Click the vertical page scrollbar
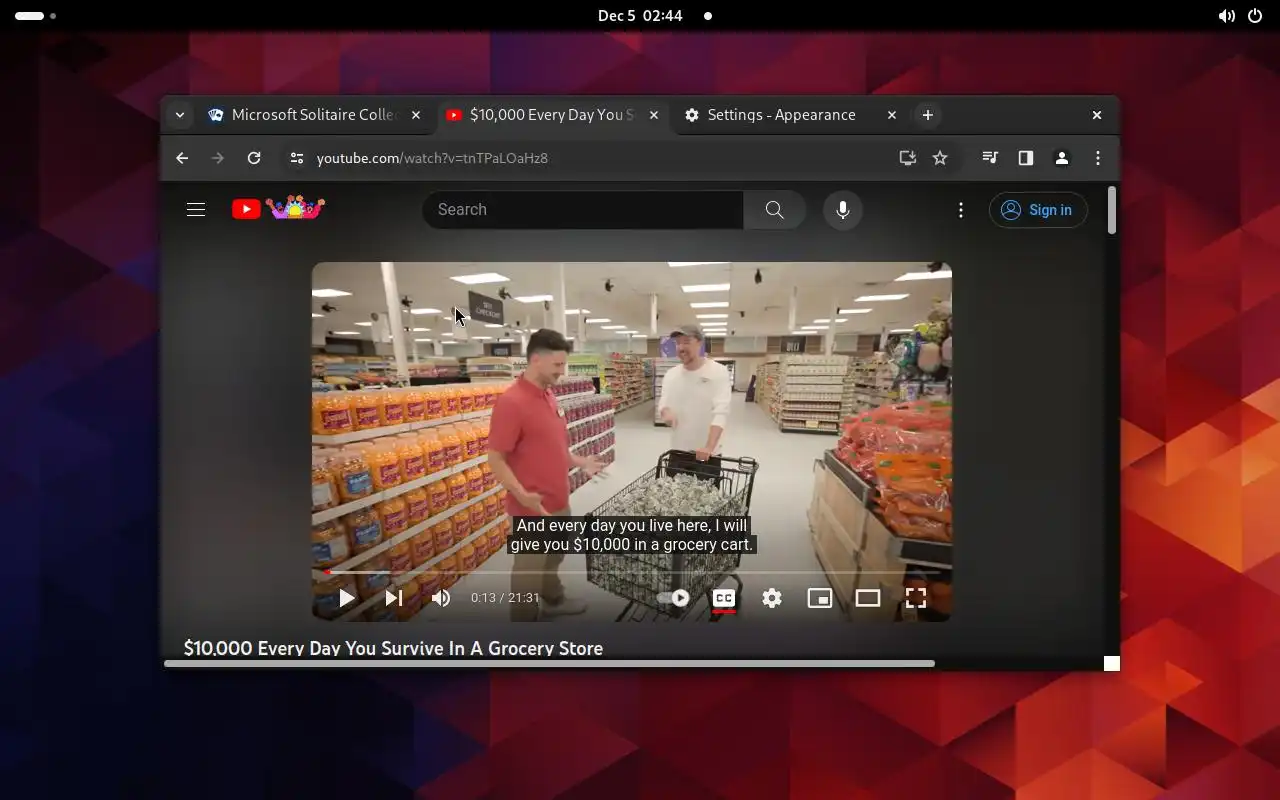Image resolution: width=1280 pixels, height=800 pixels. 1112,211
